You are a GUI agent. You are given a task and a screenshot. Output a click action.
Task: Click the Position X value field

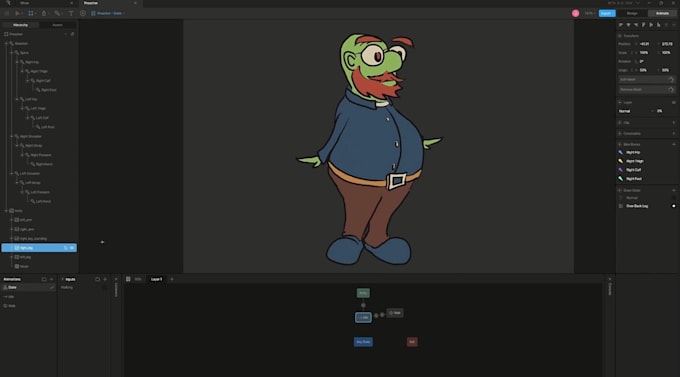click(644, 44)
